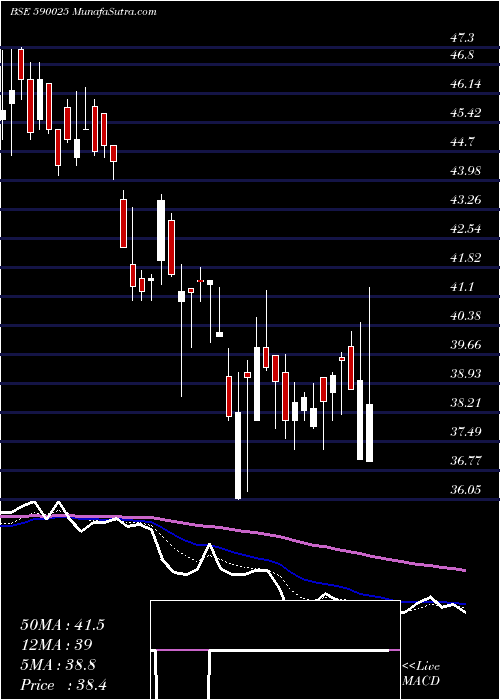Click the 38.21 price axis label
Screen dimensions: 500x700
point(466,403)
